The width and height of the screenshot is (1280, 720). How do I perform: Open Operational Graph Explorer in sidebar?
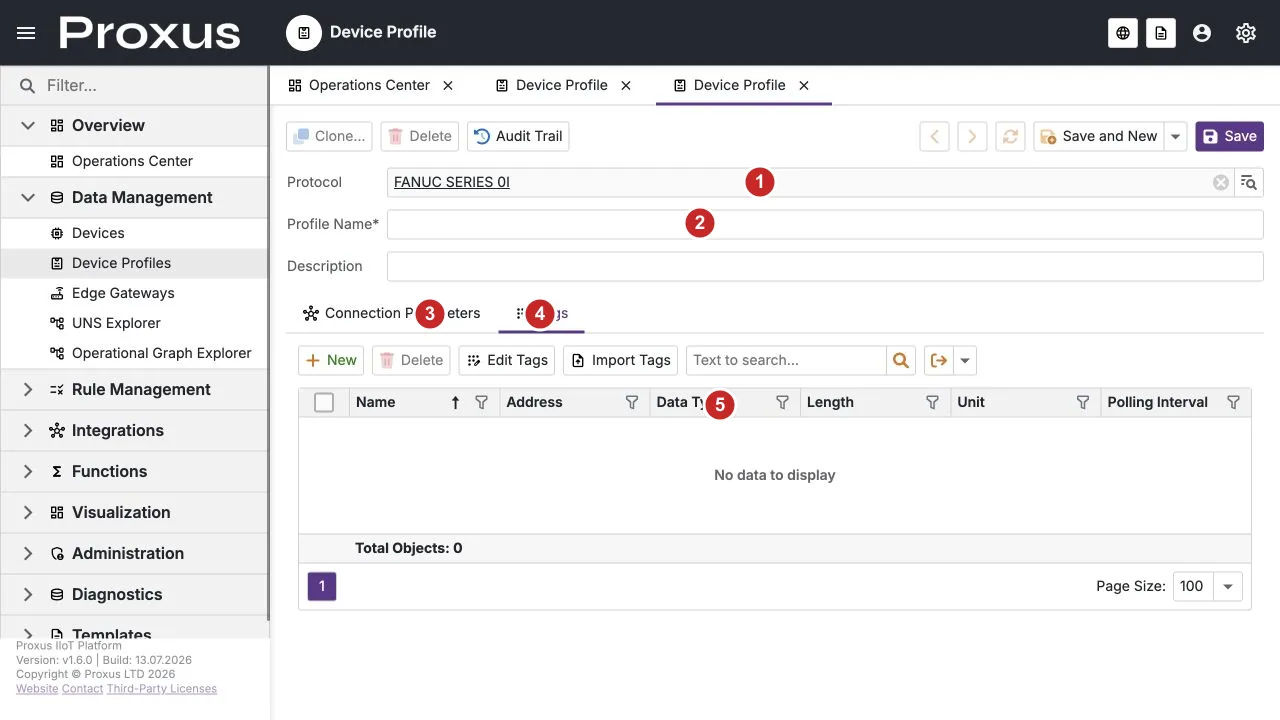134,353
